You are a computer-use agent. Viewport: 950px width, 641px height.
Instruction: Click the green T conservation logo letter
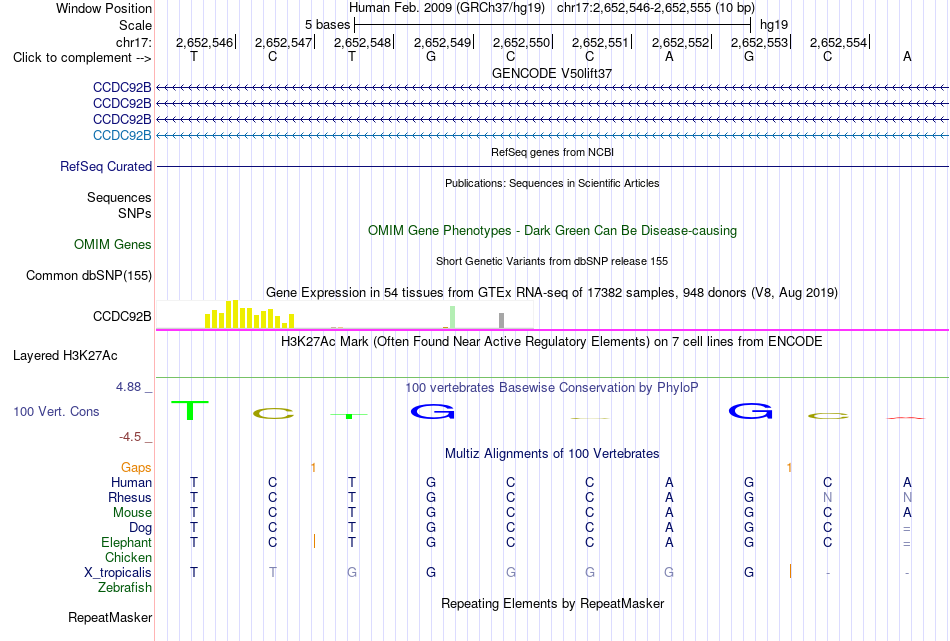pyautogui.click(x=190, y=410)
